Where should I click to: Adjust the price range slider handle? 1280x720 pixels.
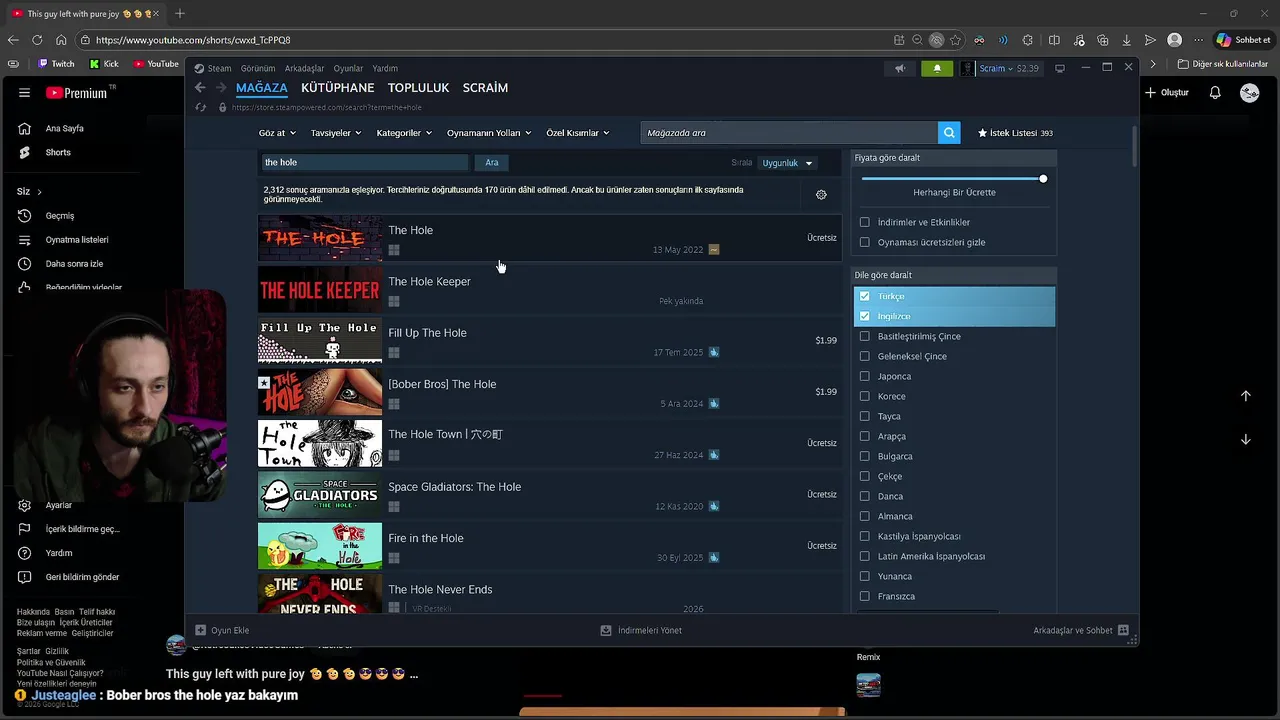point(1043,179)
